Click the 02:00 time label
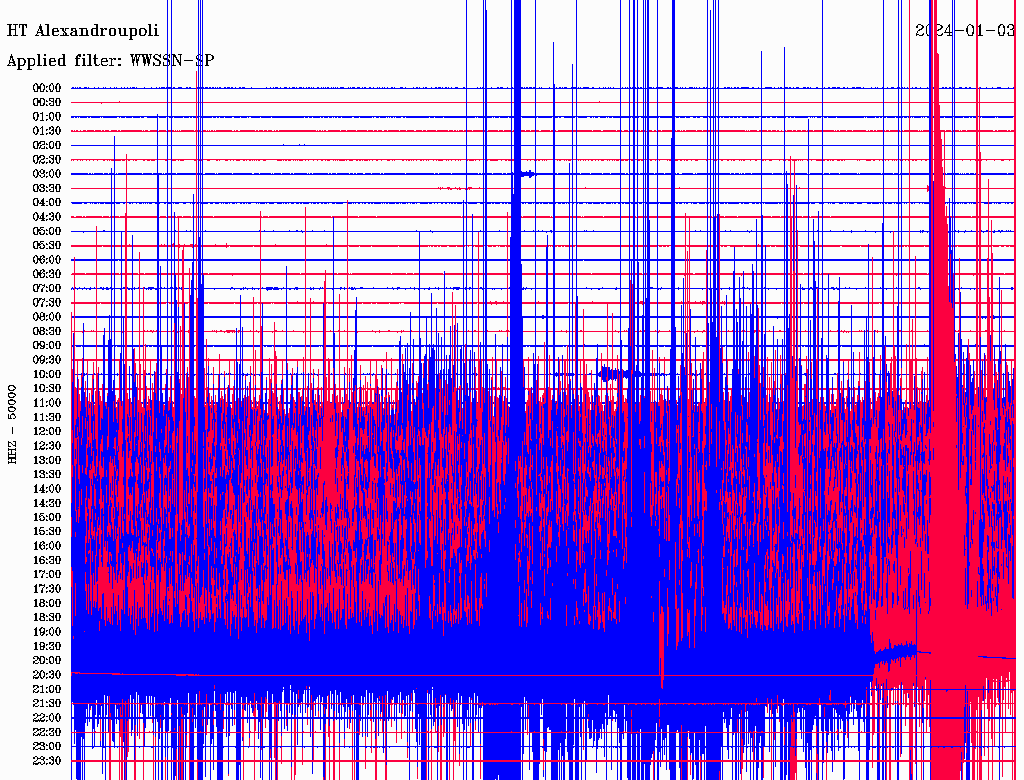 coord(47,146)
